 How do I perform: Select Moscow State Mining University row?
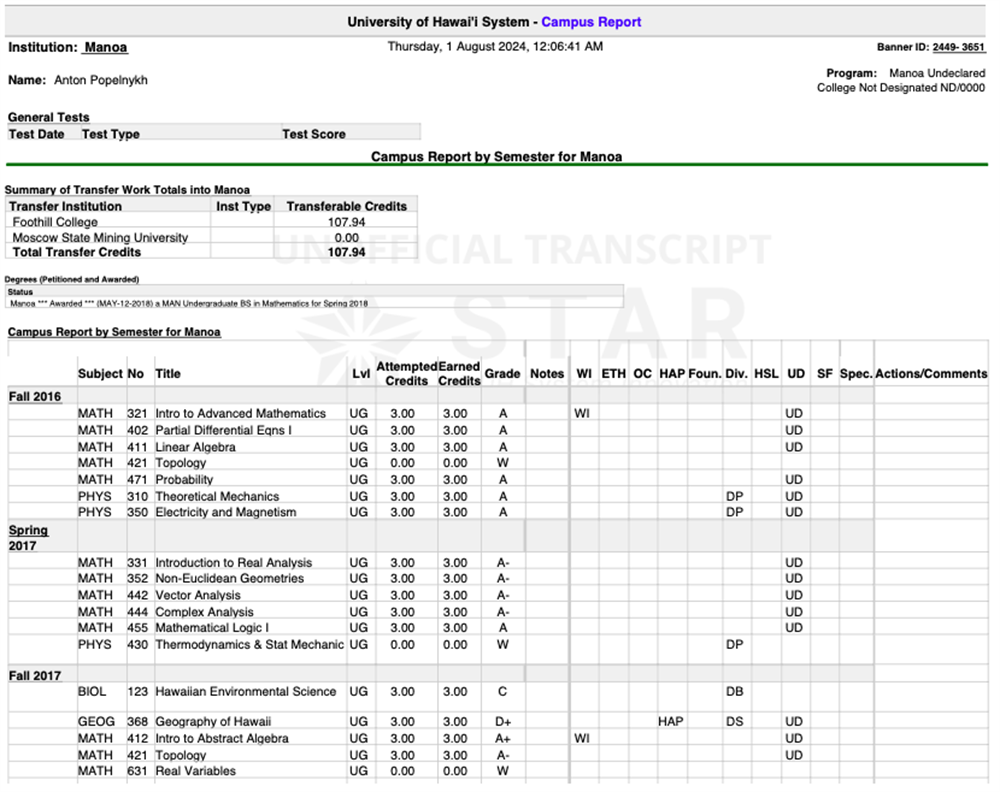pyautogui.click(x=212, y=237)
